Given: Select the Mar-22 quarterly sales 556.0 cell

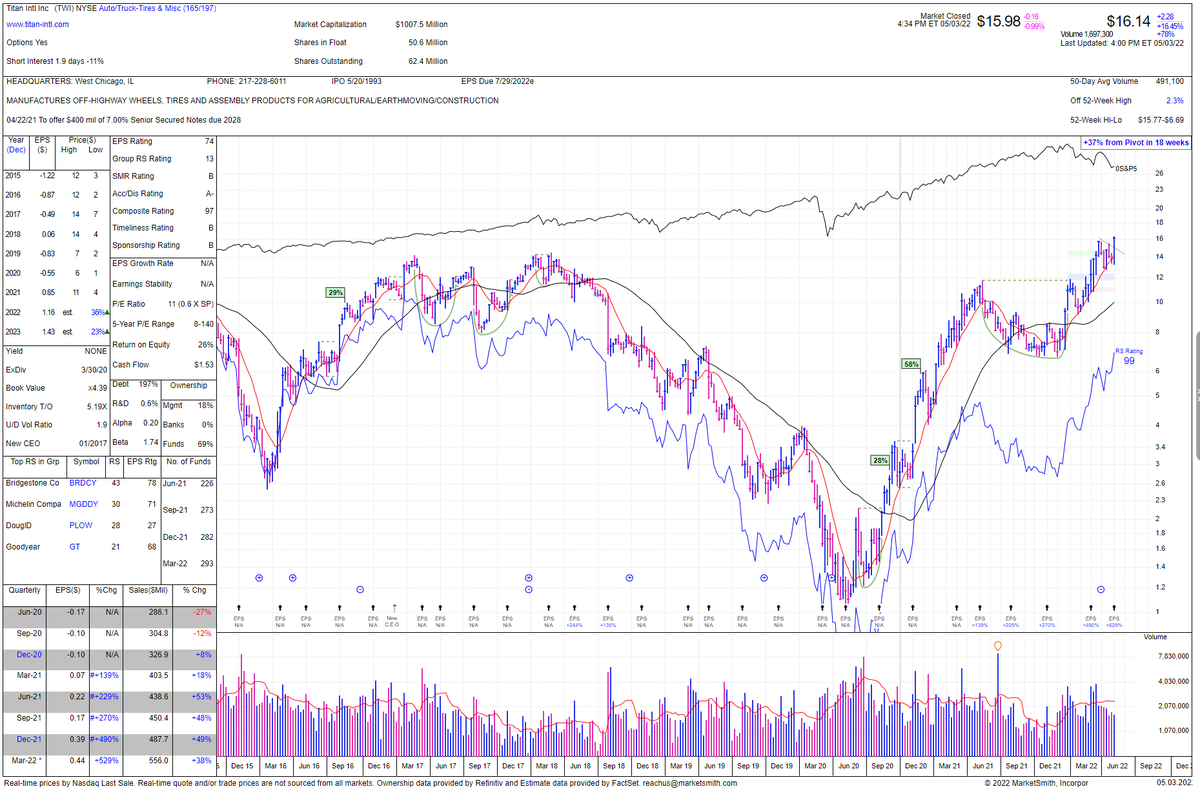Looking at the screenshot, I should tap(146, 761).
